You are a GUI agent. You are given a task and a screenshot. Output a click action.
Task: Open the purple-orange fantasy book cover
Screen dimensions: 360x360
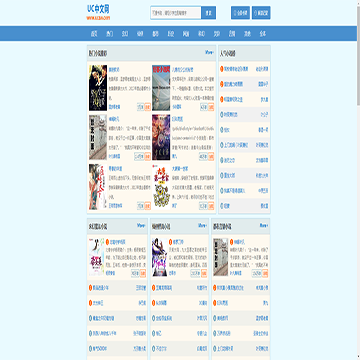pyautogui.click(x=161, y=137)
